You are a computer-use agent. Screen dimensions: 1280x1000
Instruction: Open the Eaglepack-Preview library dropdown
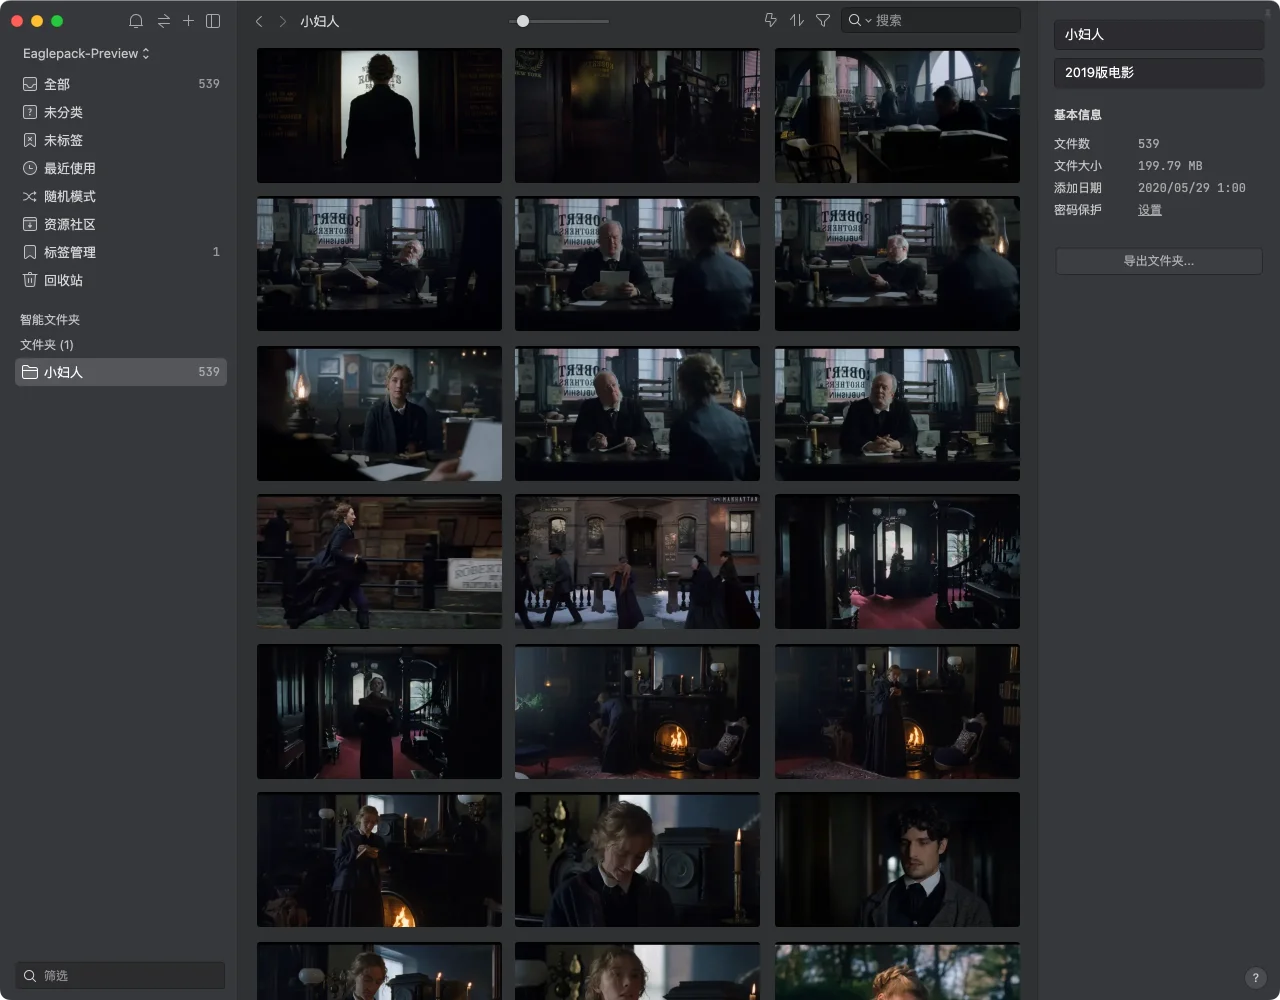click(x=86, y=53)
